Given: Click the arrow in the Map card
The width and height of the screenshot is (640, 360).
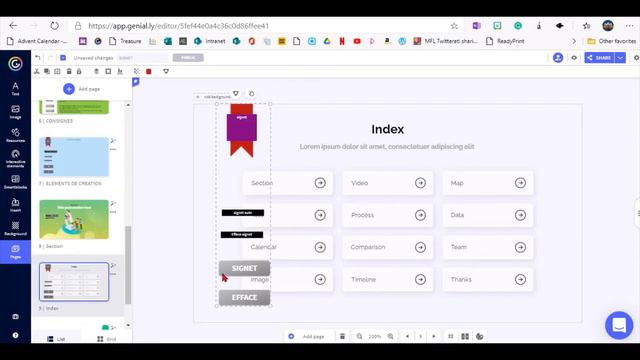Looking at the screenshot, I should [520, 183].
